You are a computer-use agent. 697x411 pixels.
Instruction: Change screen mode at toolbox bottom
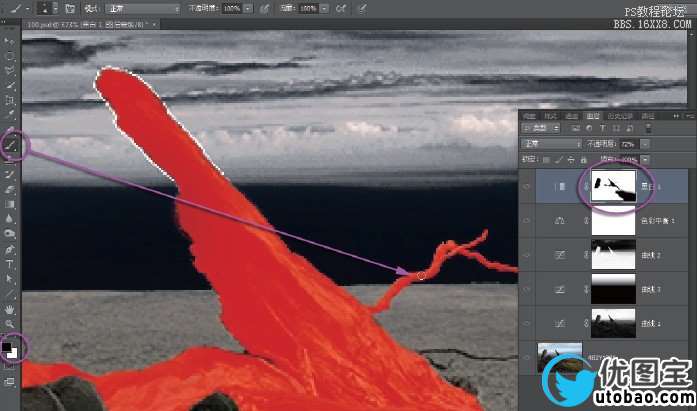click(9, 381)
